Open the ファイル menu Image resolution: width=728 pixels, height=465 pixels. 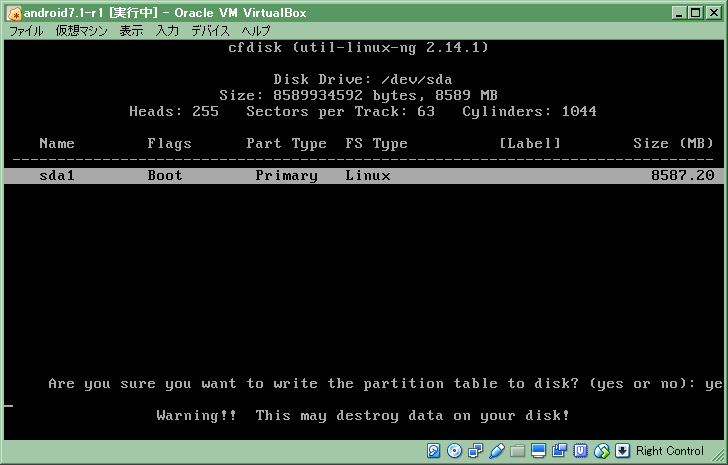26,31
